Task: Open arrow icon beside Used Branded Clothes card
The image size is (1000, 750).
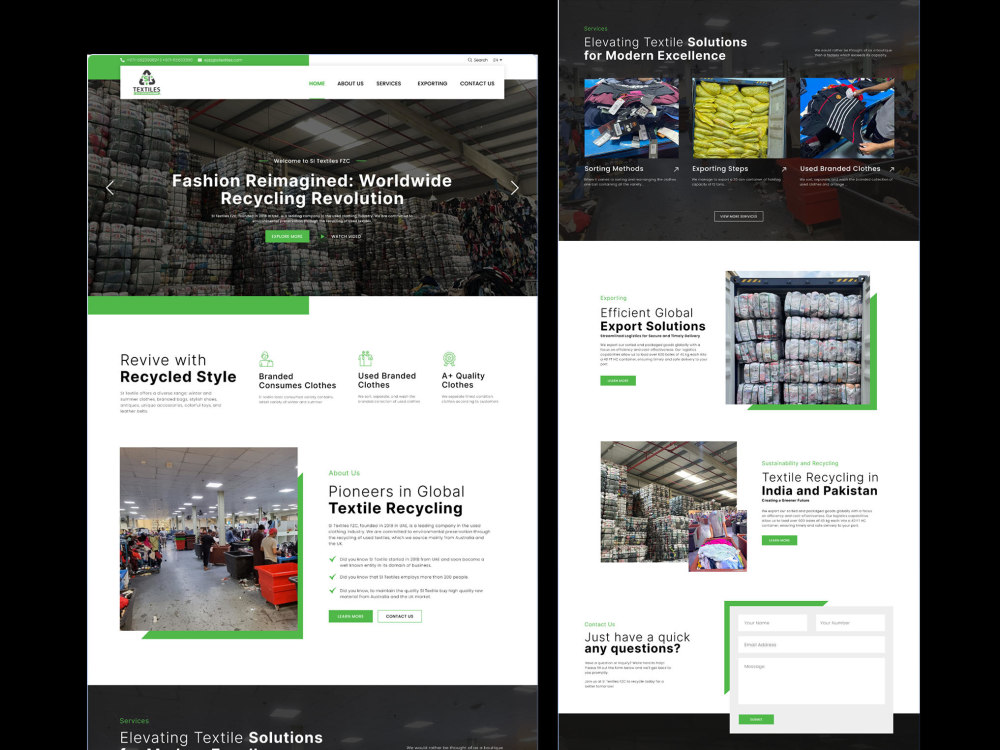Action: point(892,169)
